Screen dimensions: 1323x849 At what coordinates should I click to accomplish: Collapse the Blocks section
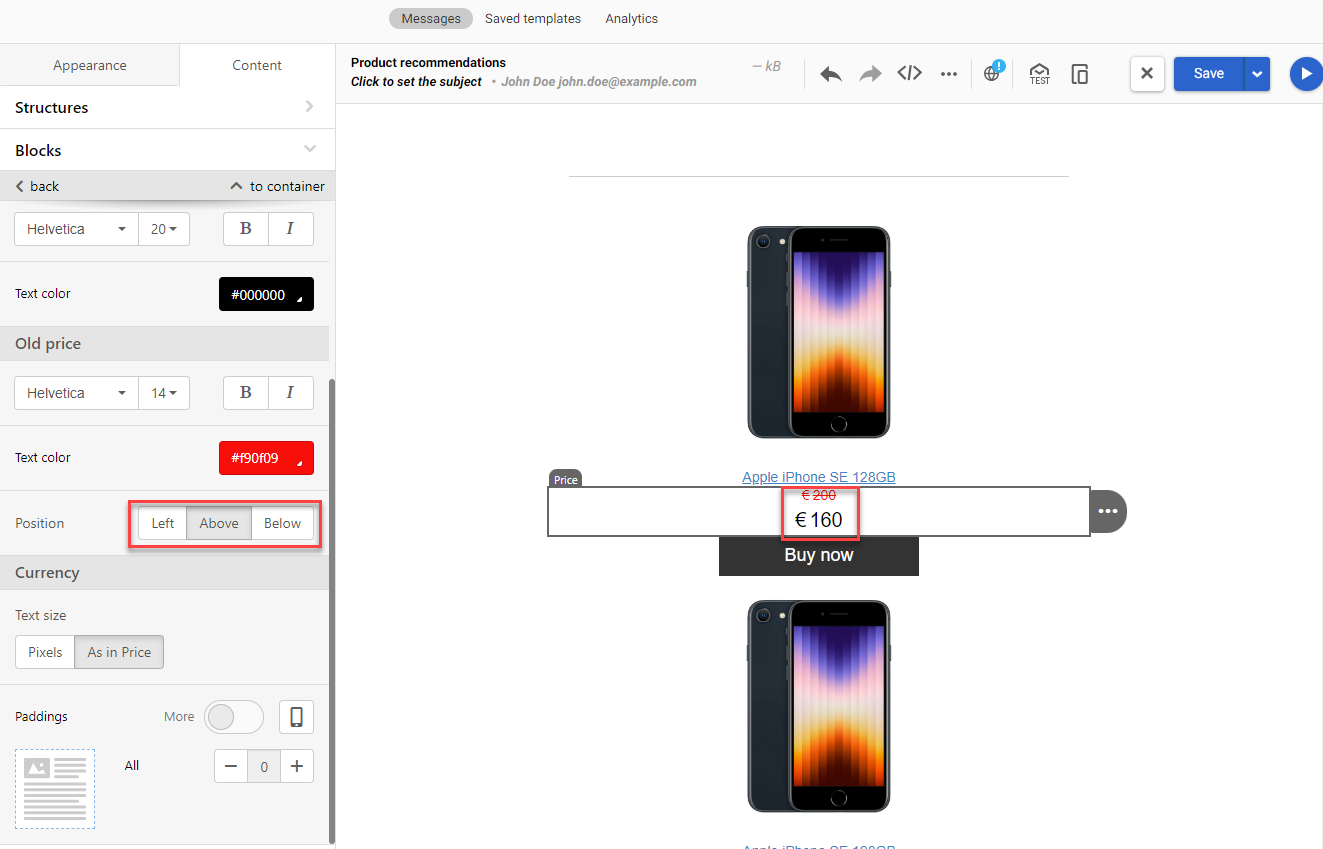165,150
